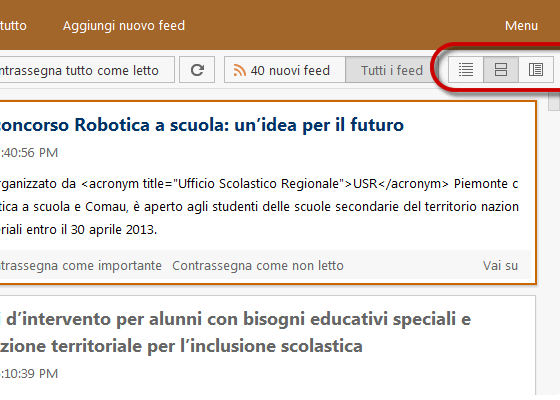Open Aggiungi nuovo feed
The image size is (560, 400).
124,26
